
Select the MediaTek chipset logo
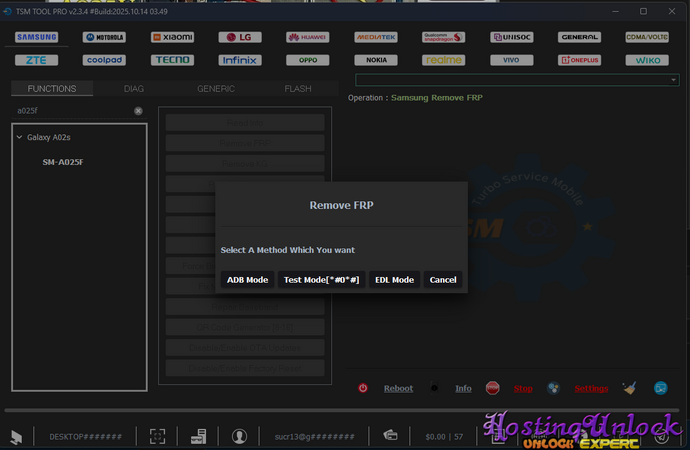[376, 37]
